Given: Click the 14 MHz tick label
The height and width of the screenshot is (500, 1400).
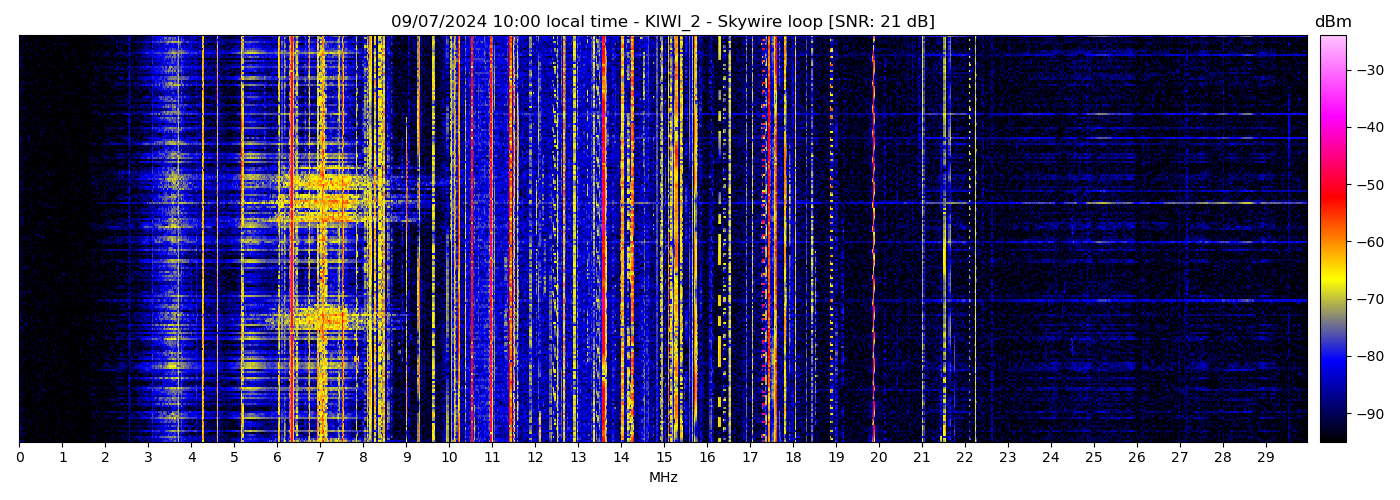Looking at the screenshot, I should (x=621, y=457).
